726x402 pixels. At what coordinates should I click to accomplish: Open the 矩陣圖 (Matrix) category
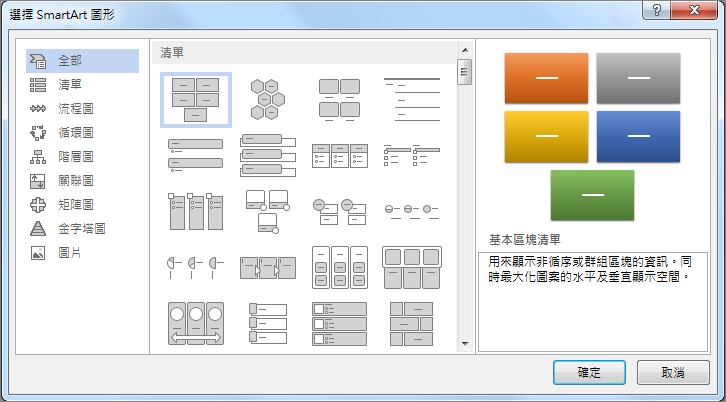tap(82, 205)
